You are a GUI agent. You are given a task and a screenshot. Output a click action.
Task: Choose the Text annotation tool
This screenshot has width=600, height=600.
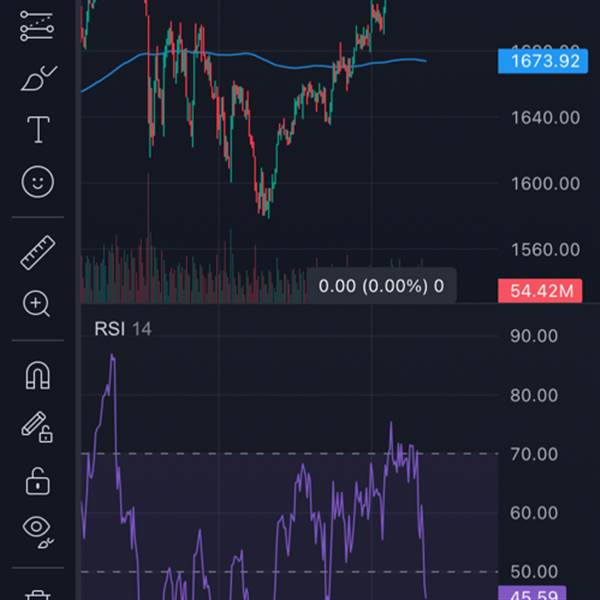[38, 129]
